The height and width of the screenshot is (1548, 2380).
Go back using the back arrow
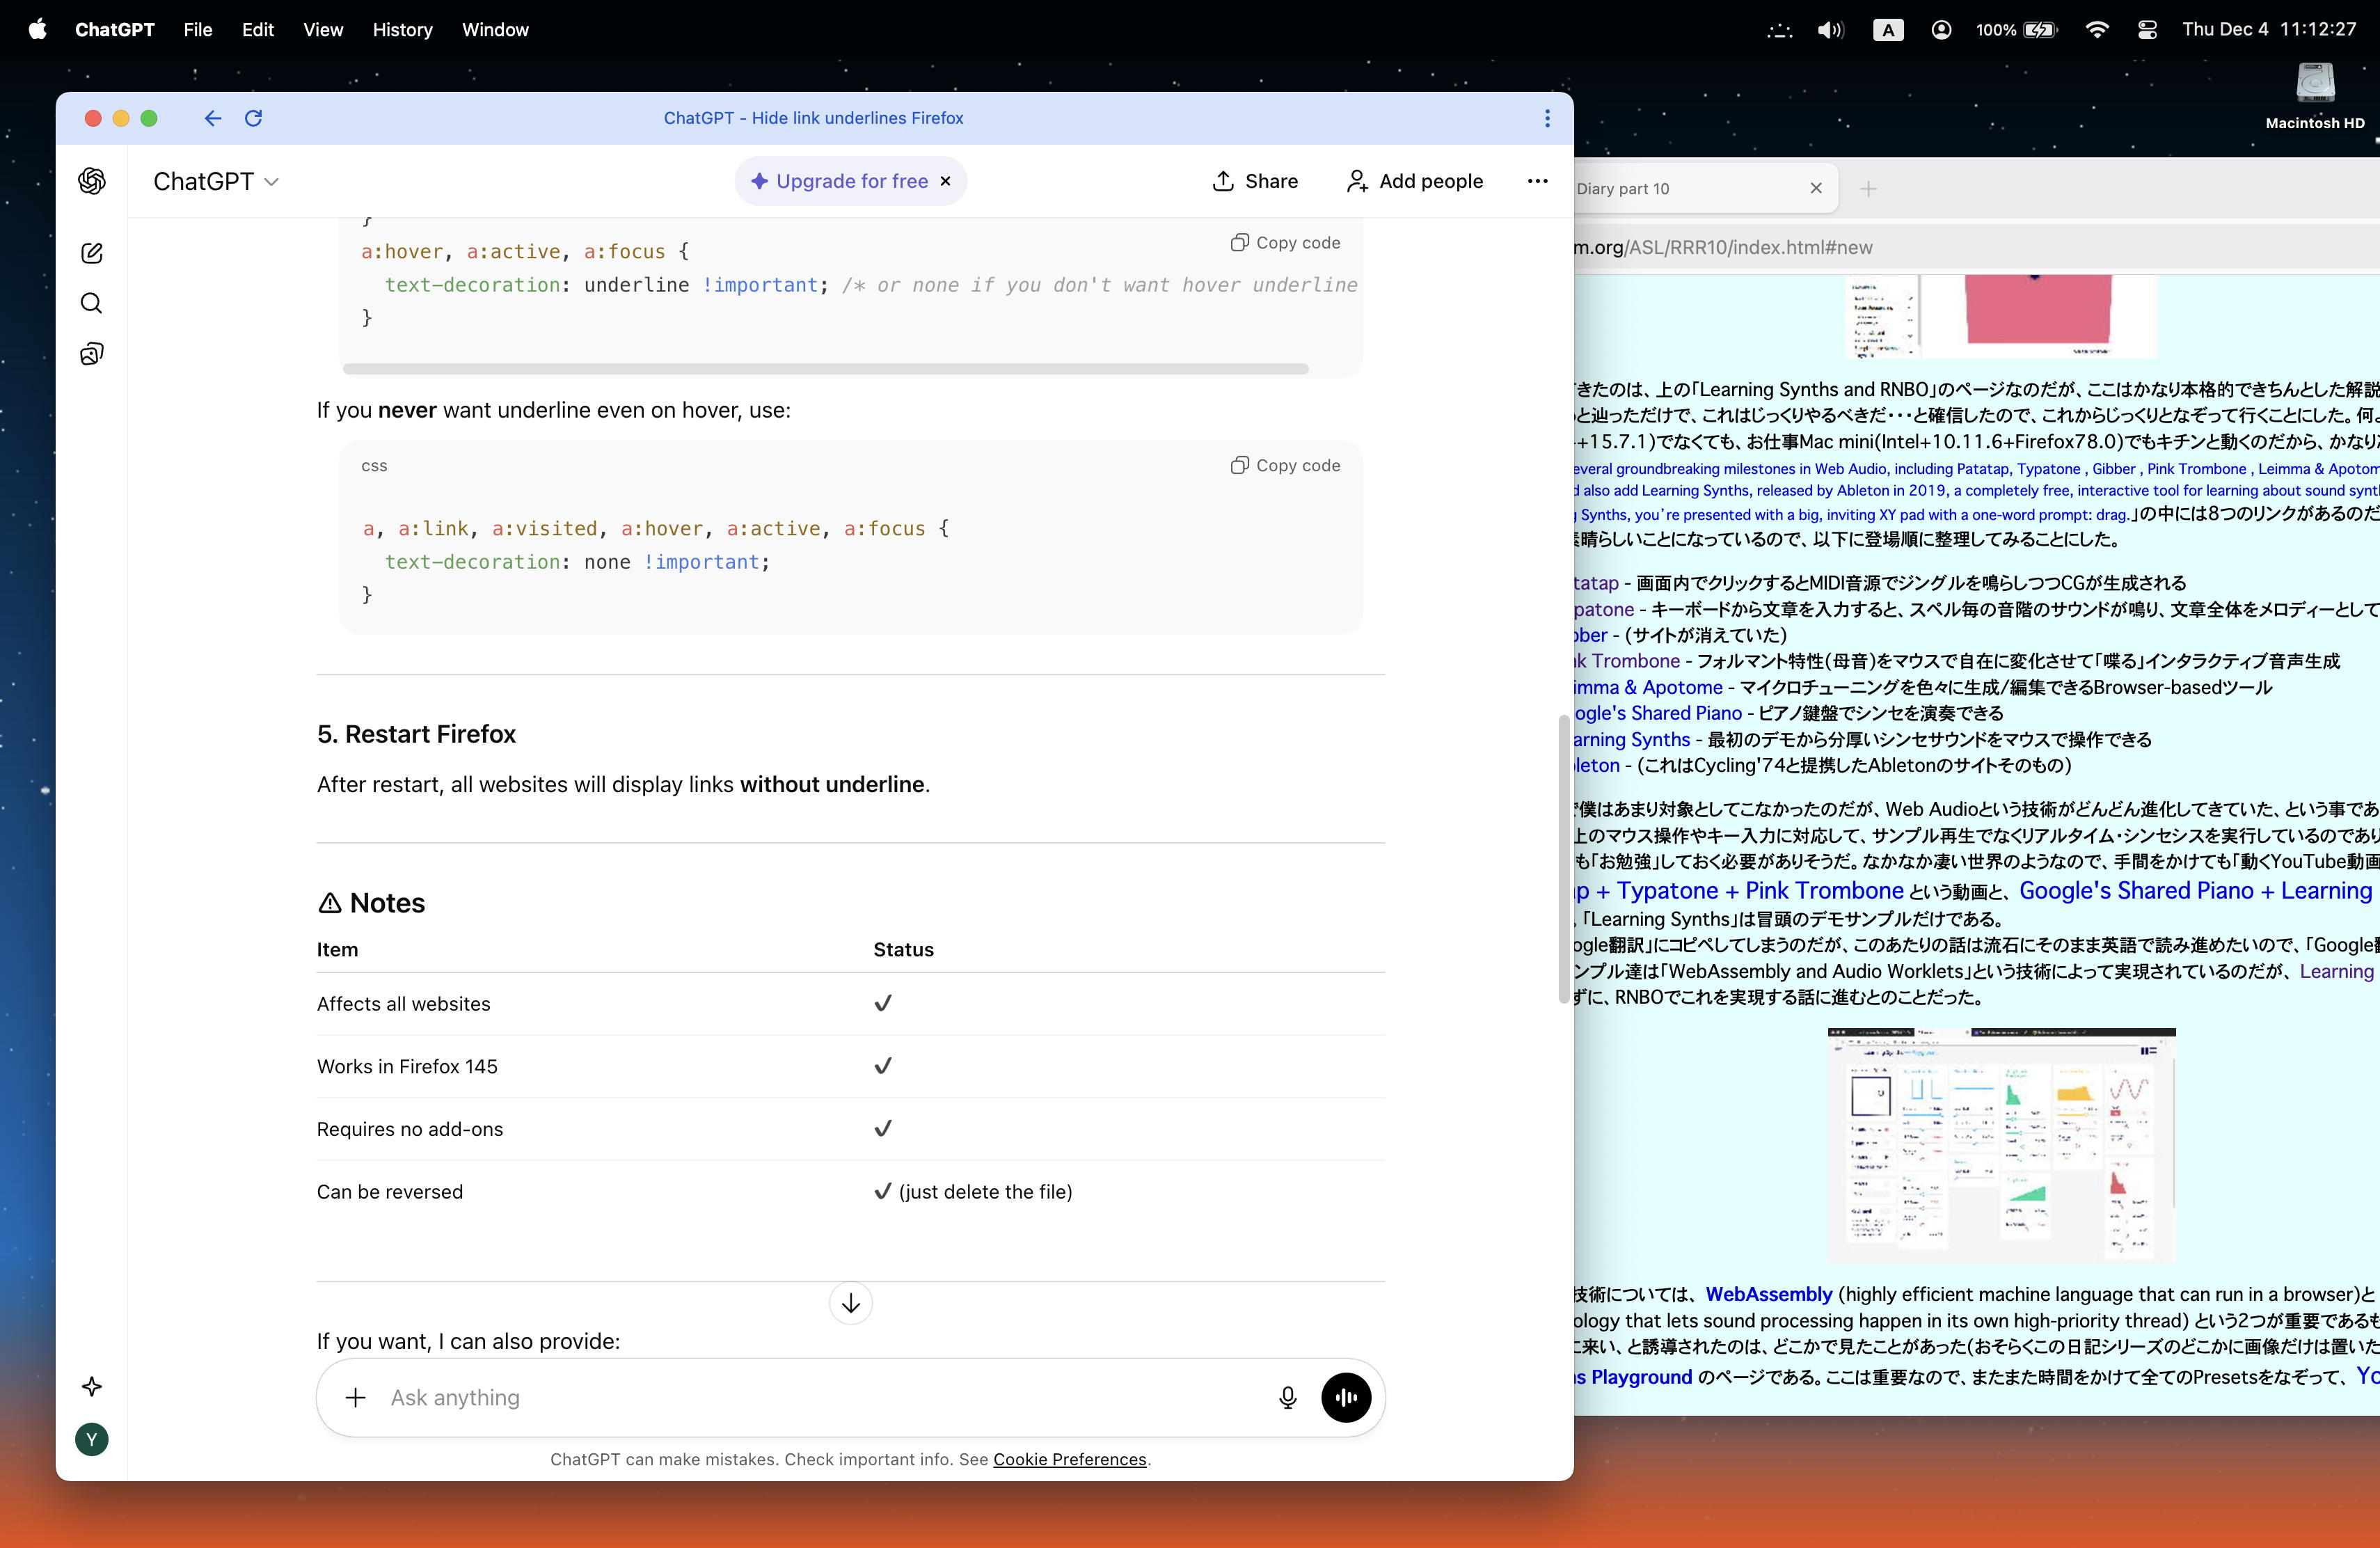213,118
